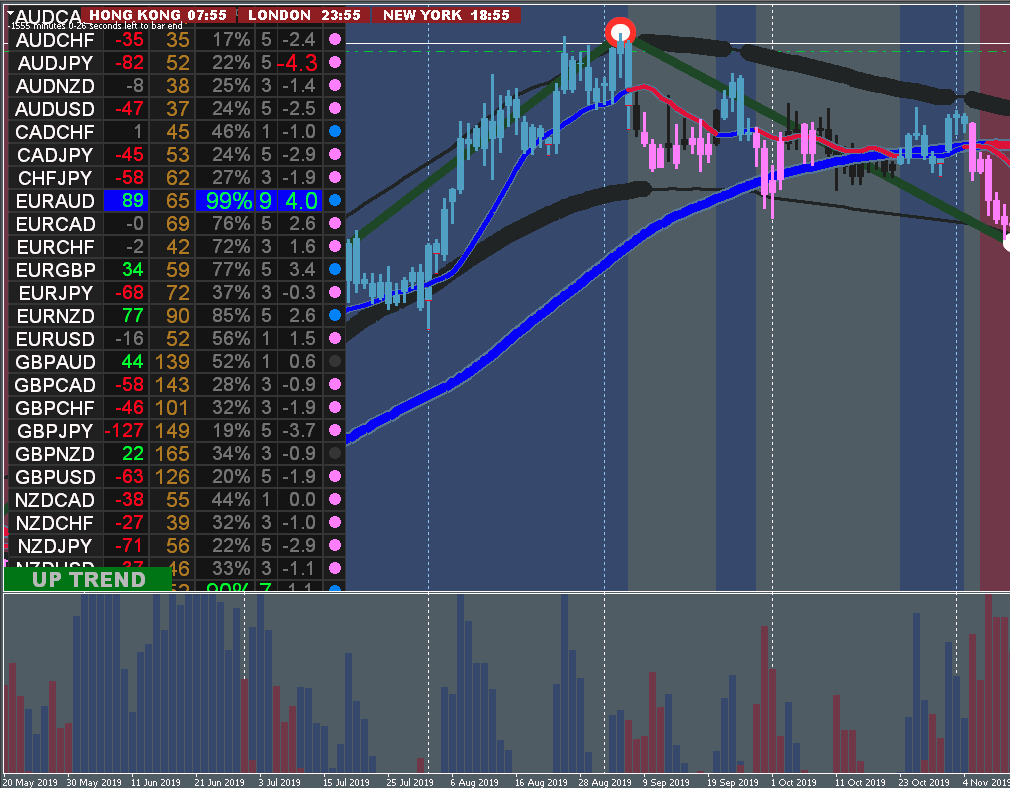This screenshot has width=1010, height=788.
Task: Click the LONDON 23:55 session label
Action: [x=304, y=15]
